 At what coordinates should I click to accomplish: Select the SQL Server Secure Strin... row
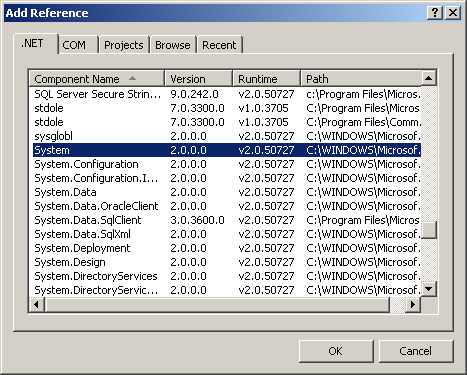pos(227,94)
